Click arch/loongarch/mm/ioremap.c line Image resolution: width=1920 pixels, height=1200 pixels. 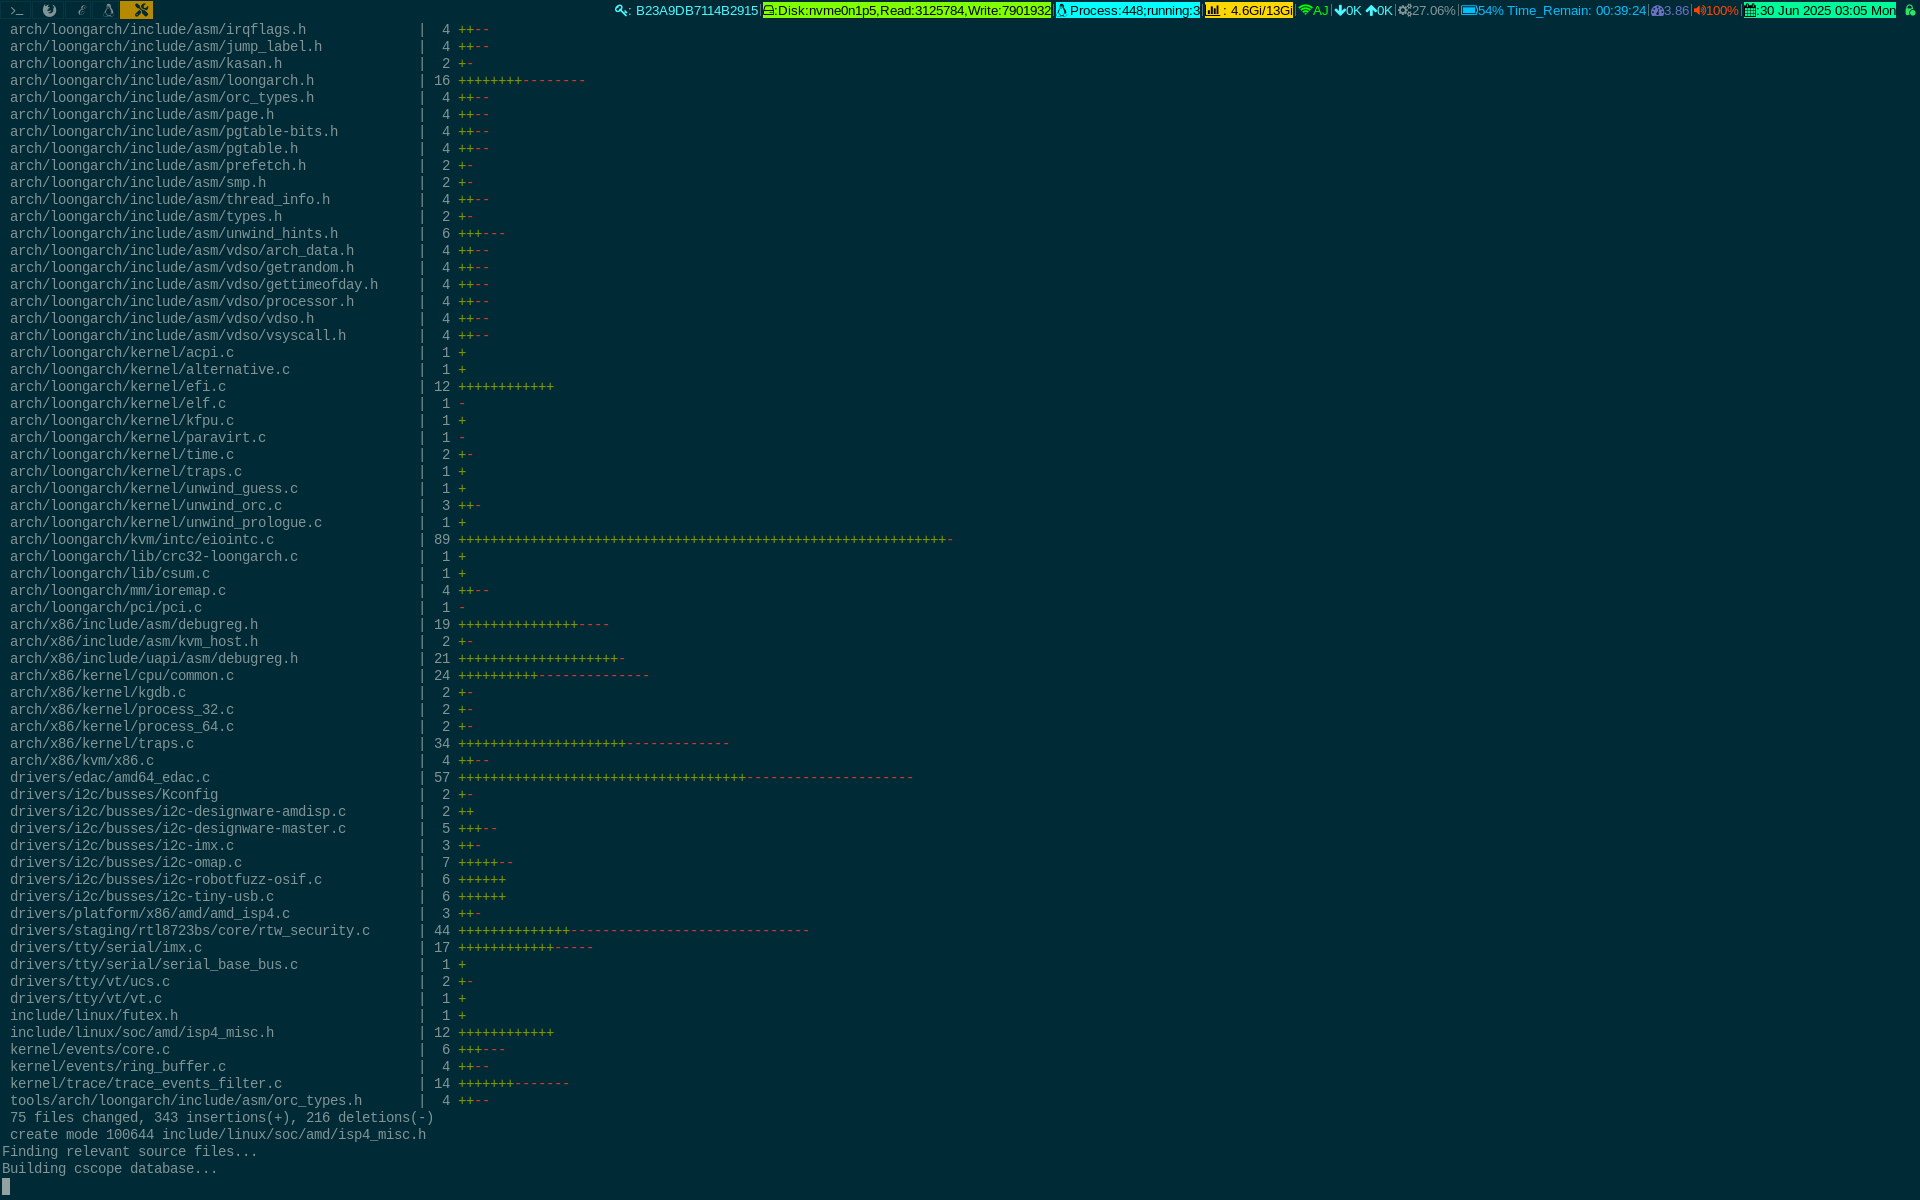click(250, 591)
